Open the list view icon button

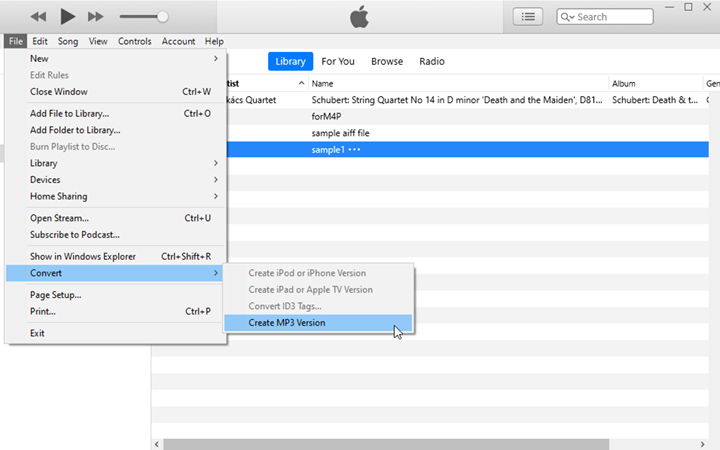coord(528,16)
